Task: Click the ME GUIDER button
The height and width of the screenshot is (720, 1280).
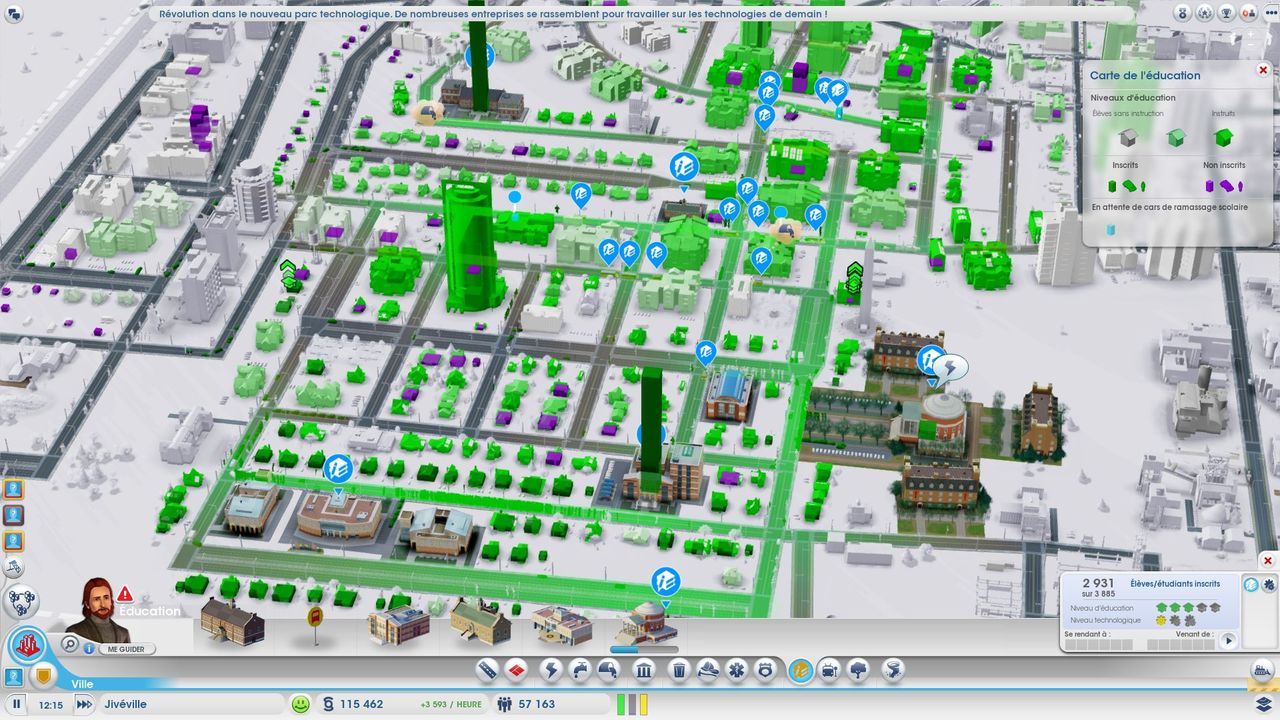Action: (125, 648)
